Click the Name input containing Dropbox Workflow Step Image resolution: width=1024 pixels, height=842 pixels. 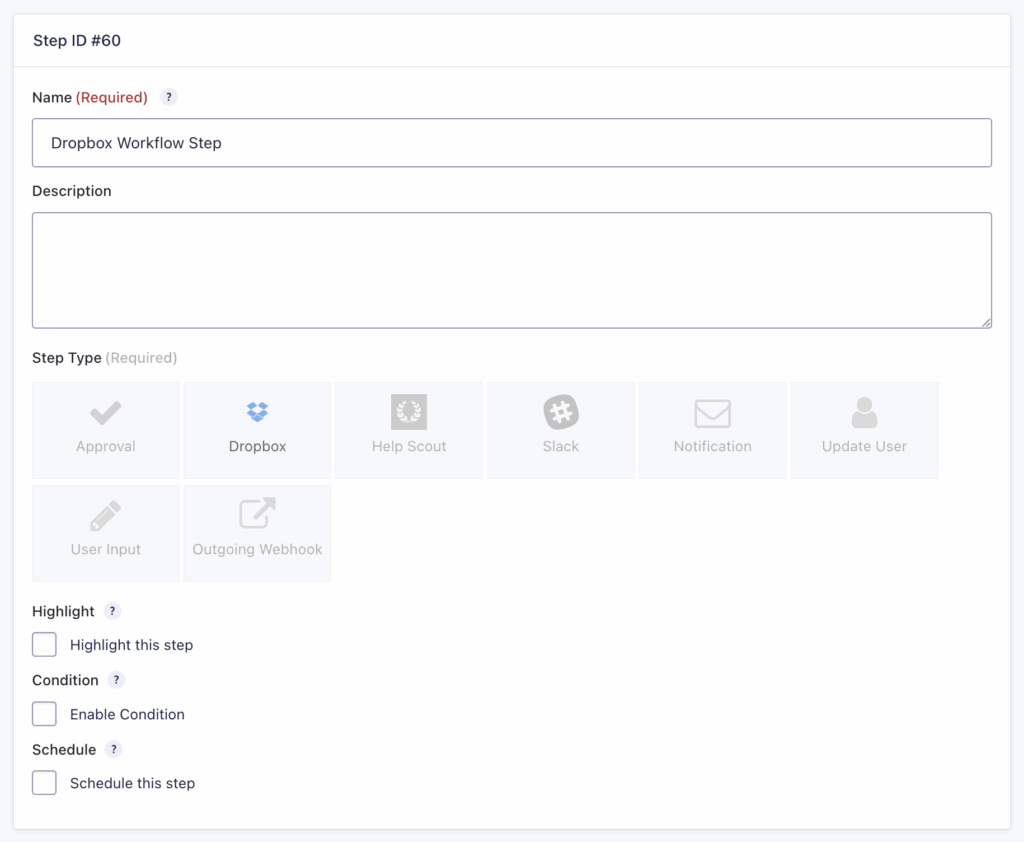pyautogui.click(x=512, y=142)
